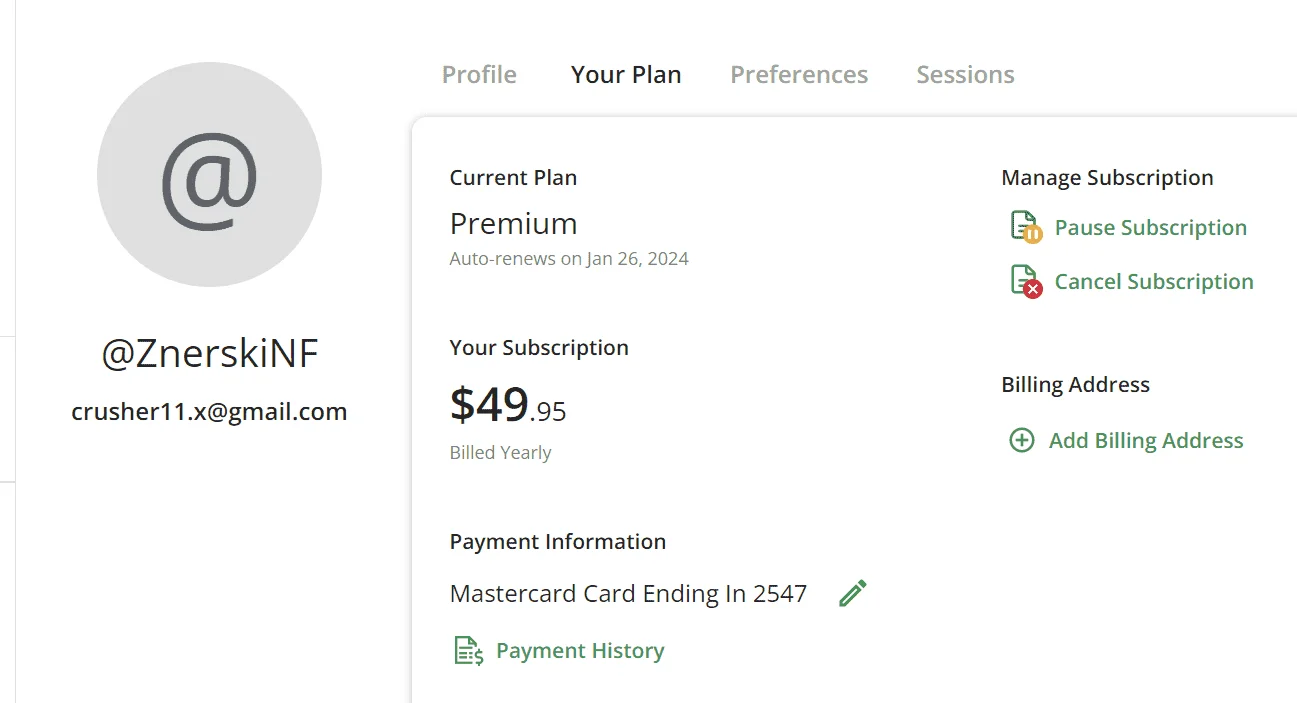Select the Your Plan tab

(626, 75)
